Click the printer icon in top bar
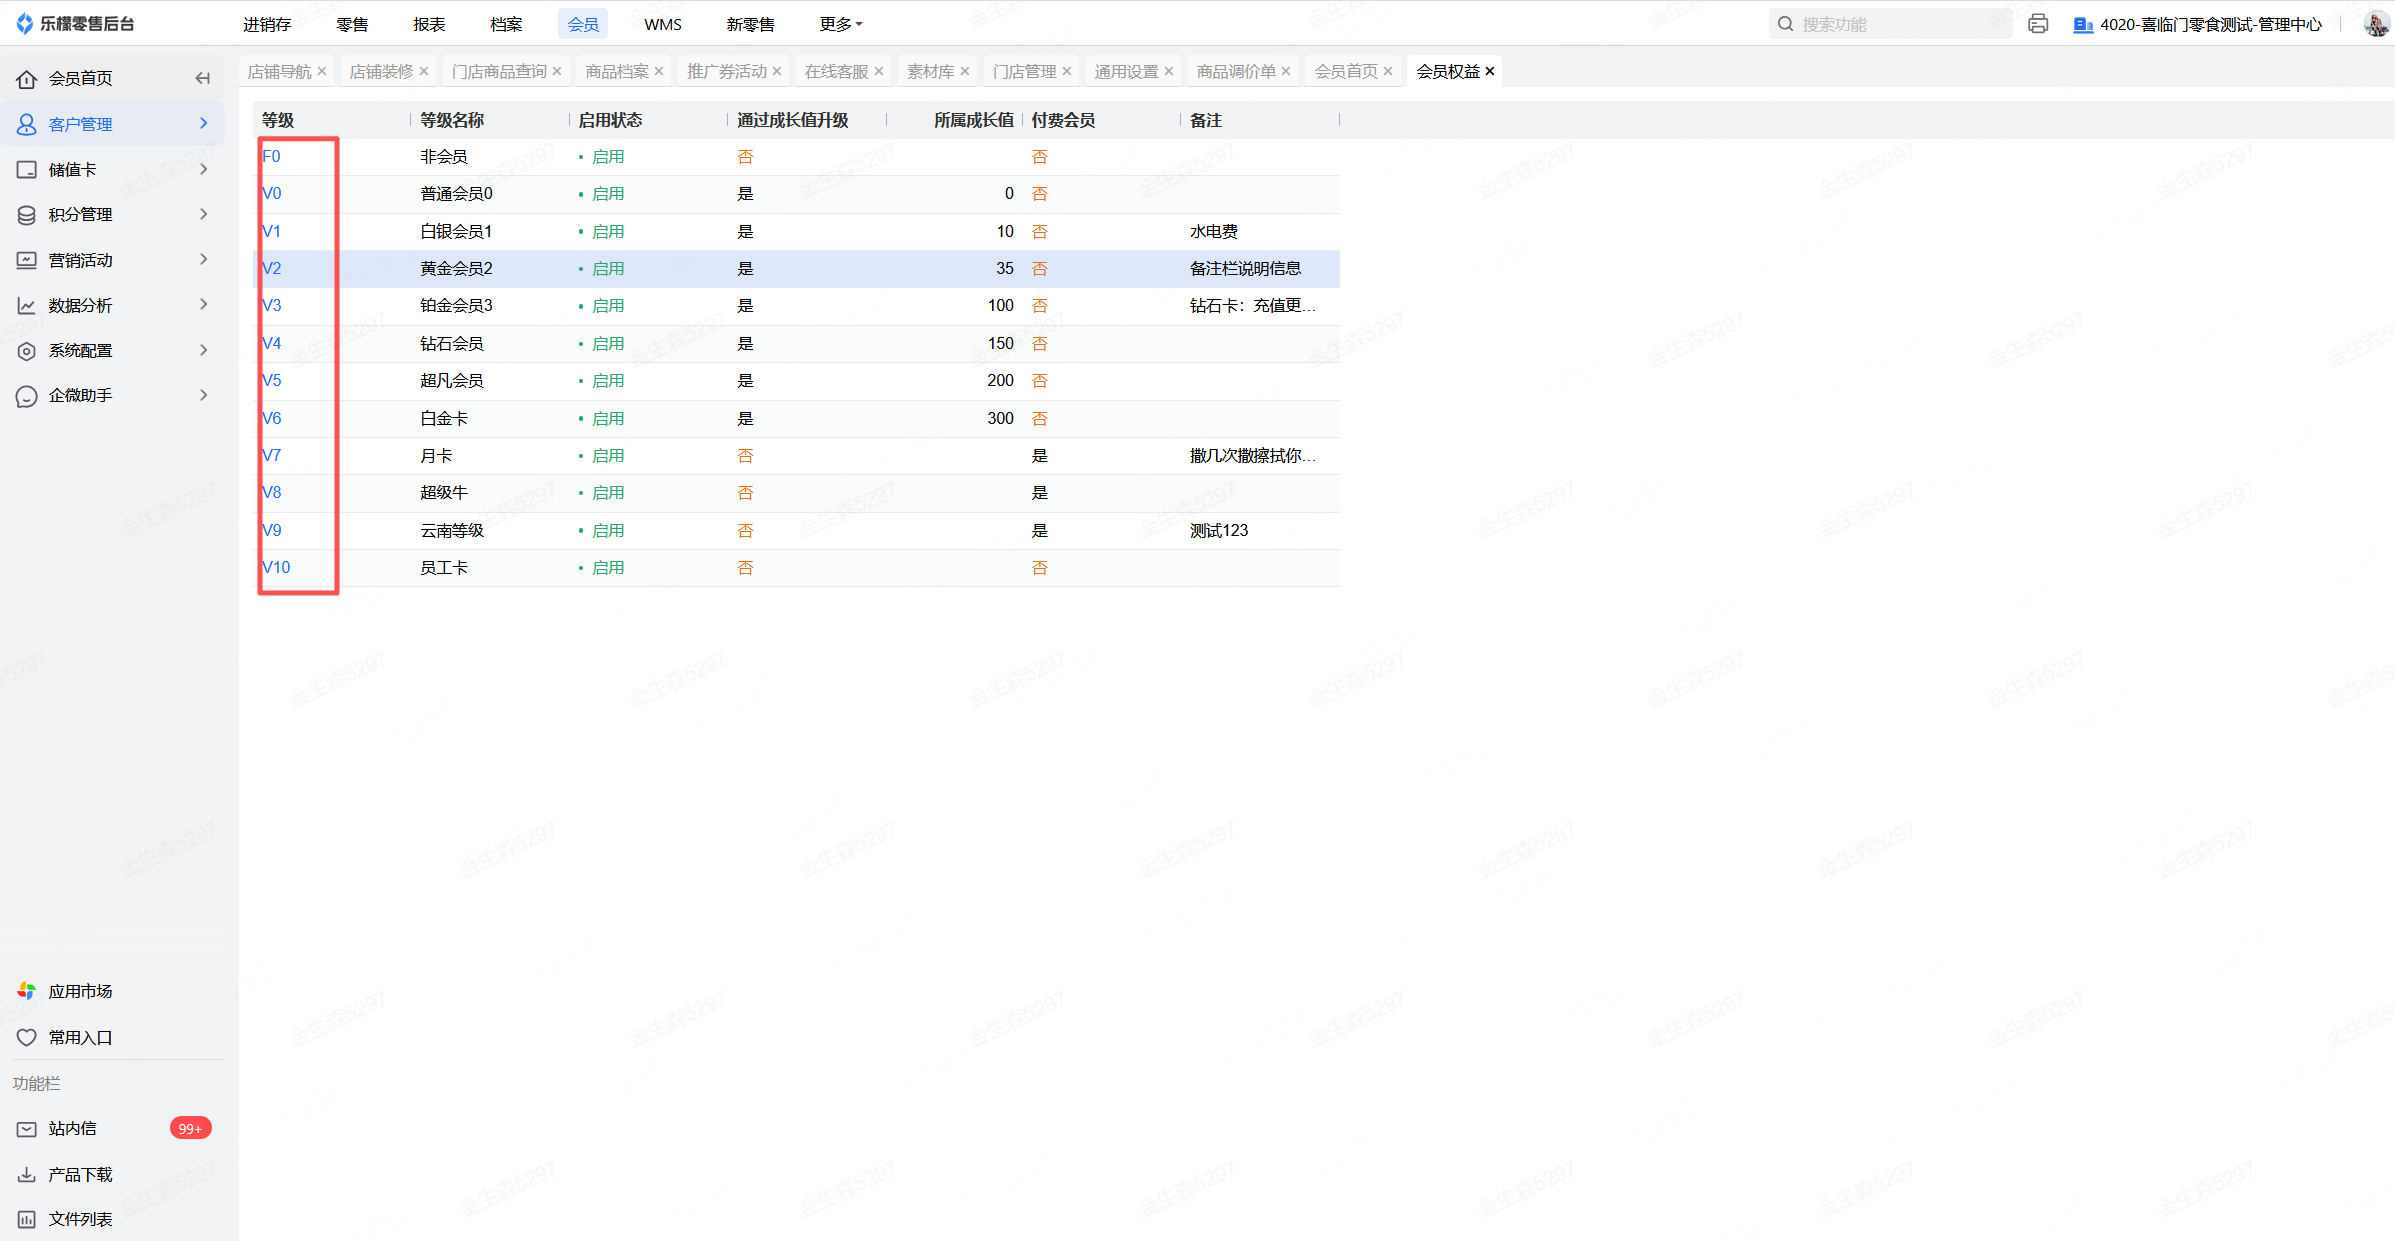The image size is (2395, 1241). [x=2037, y=24]
